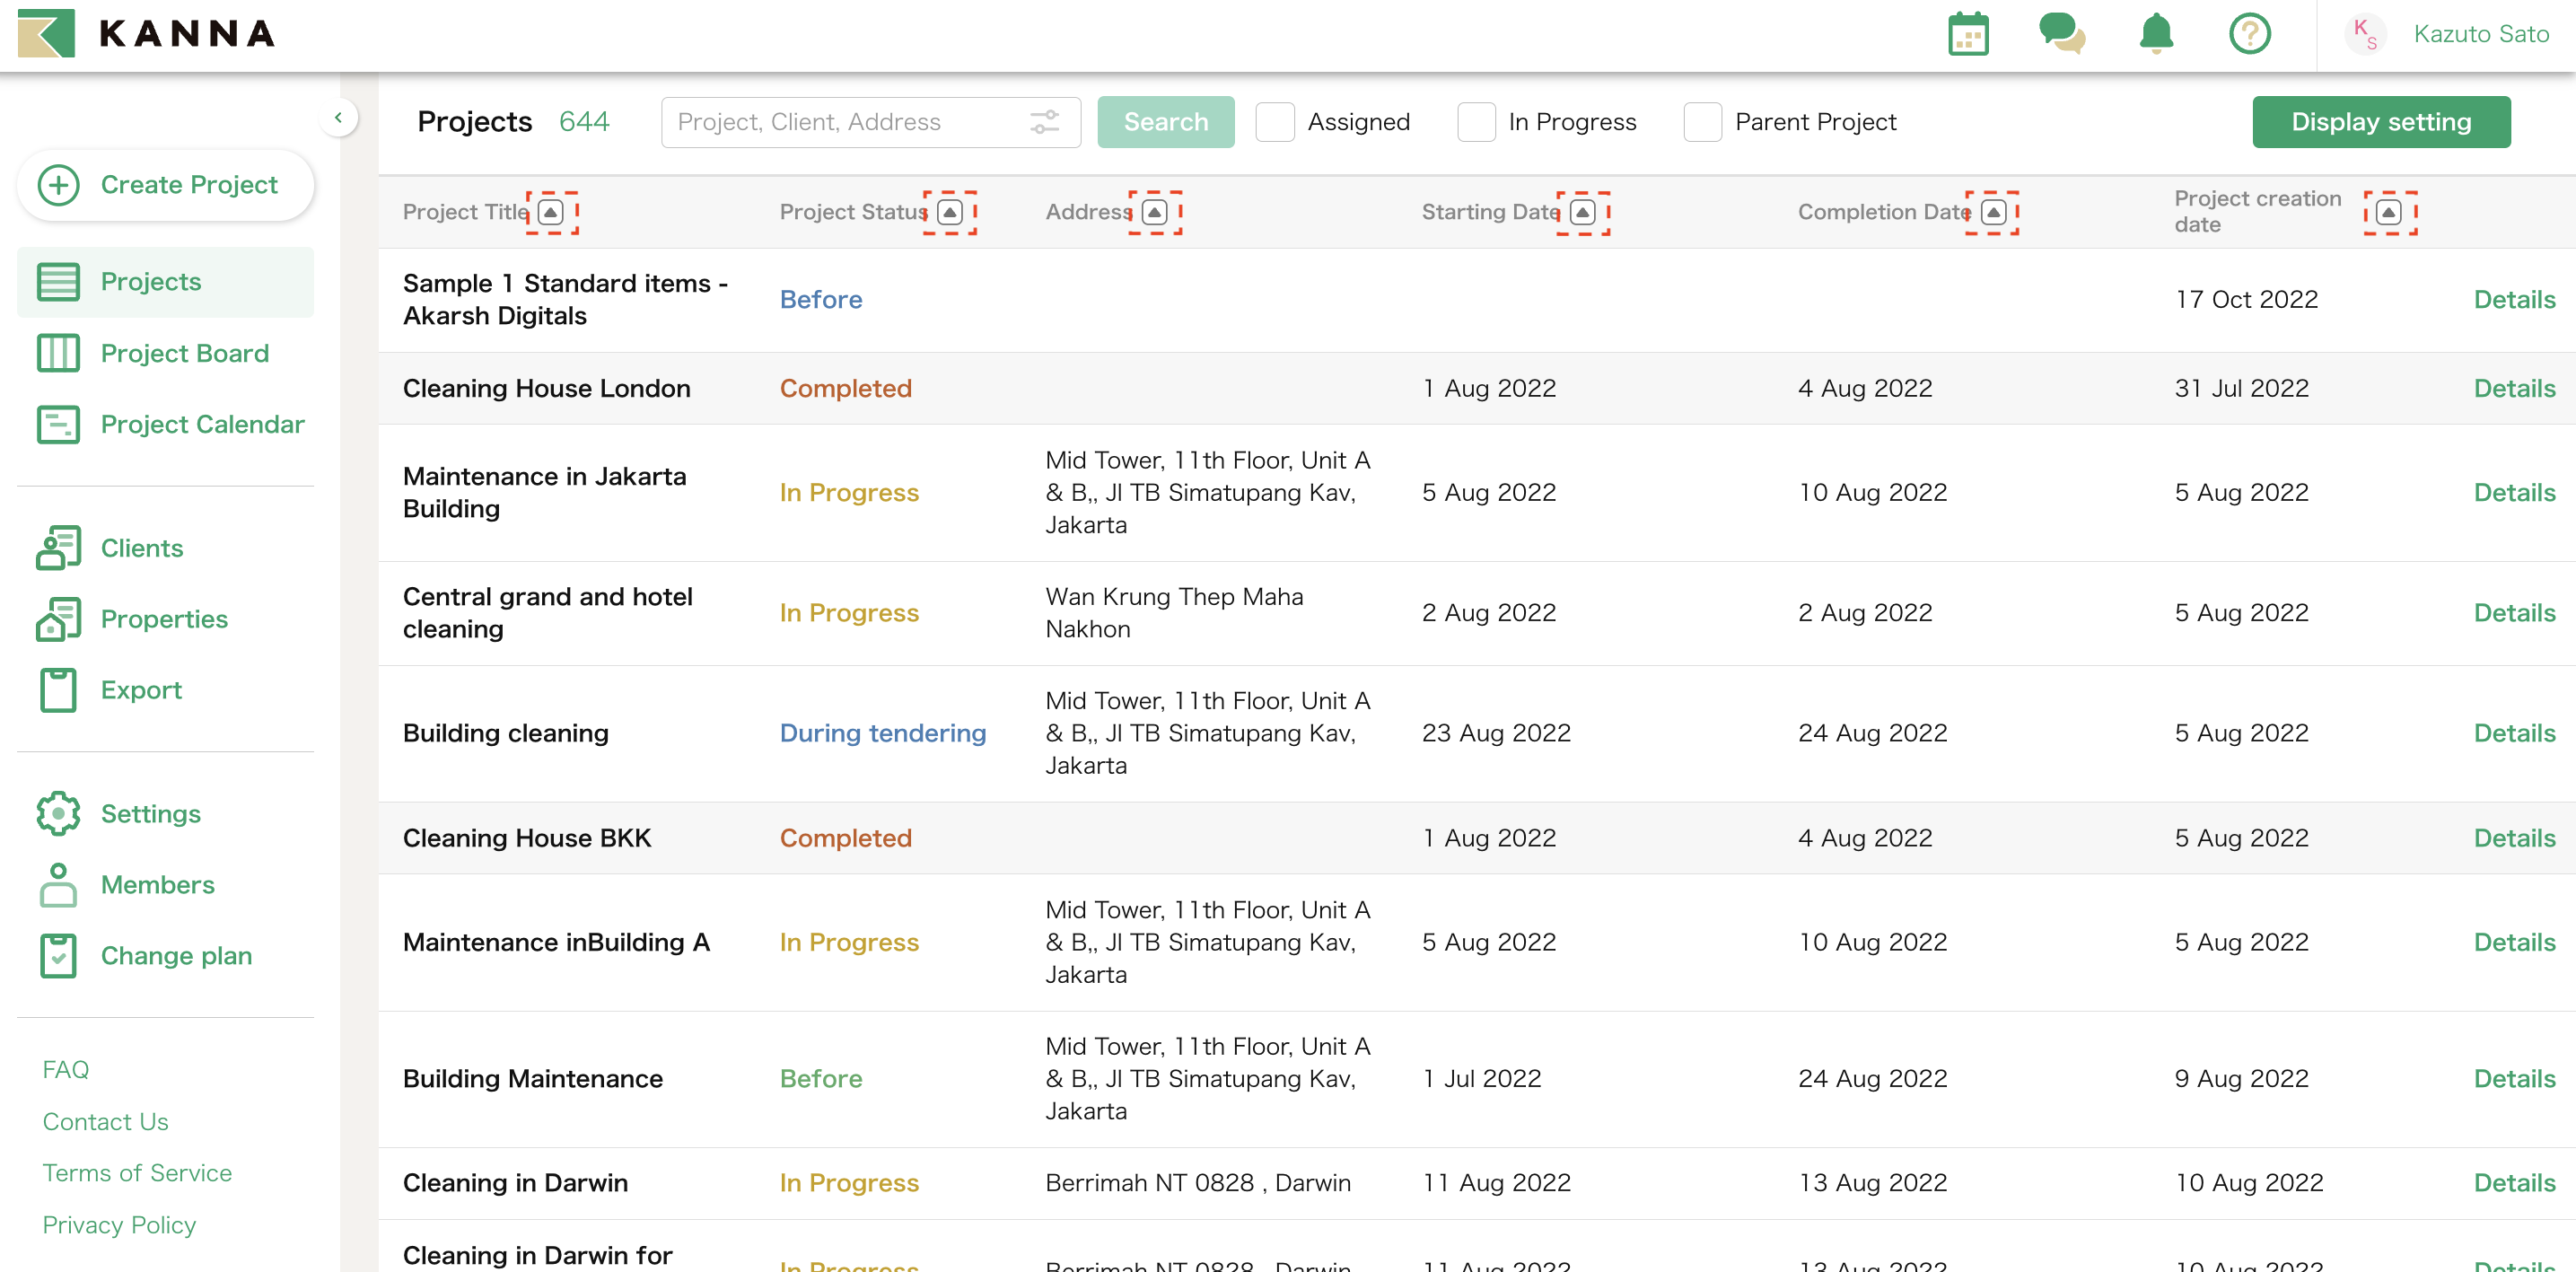Open the notifications bell icon

click(x=2155, y=33)
